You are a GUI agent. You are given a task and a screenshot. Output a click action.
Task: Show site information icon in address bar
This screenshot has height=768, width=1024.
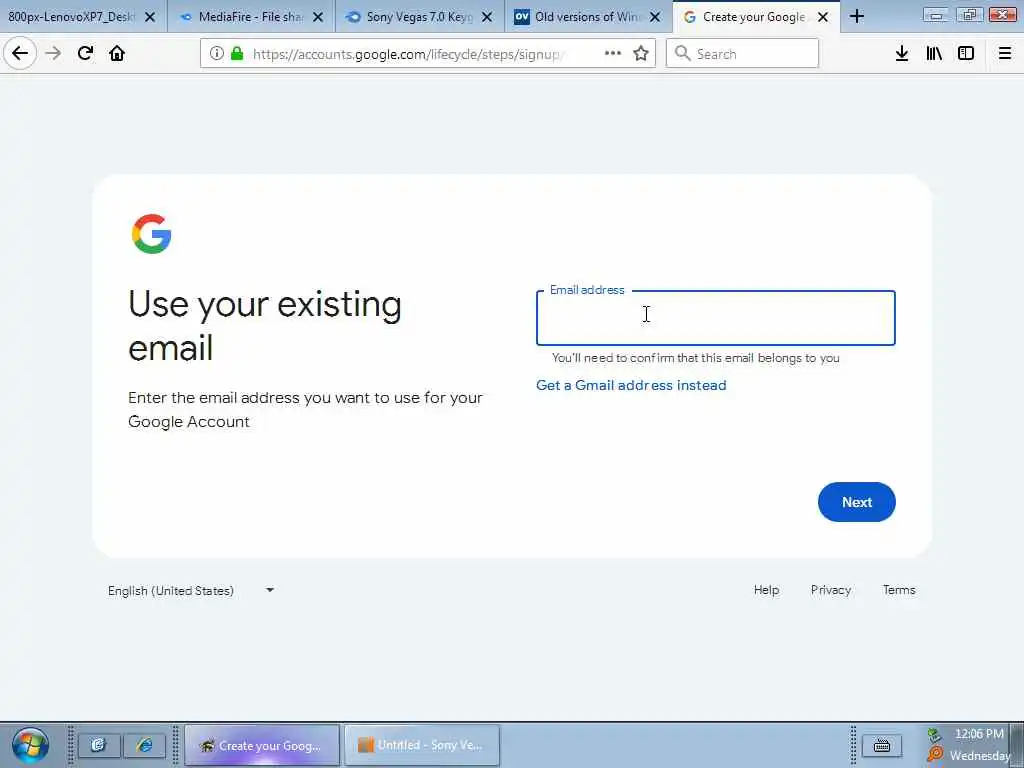(x=216, y=54)
